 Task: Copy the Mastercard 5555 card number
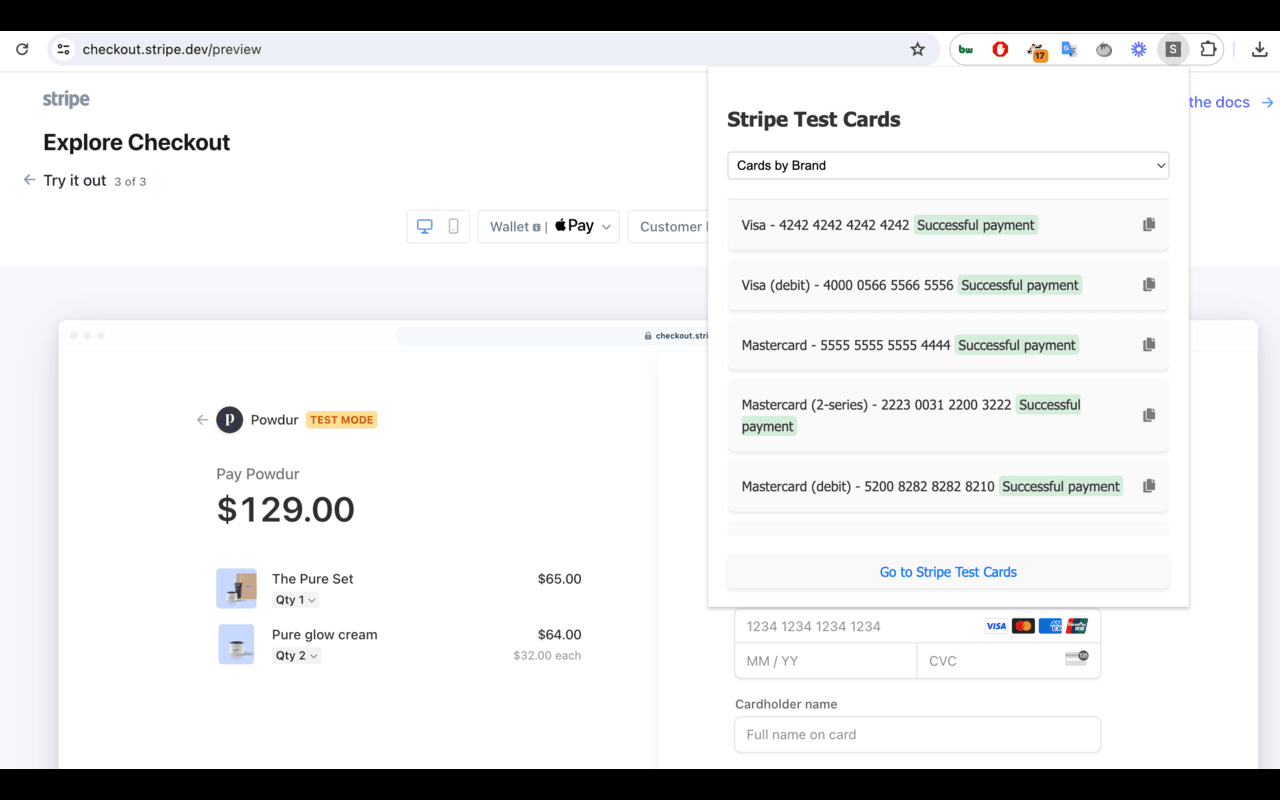pos(1148,344)
